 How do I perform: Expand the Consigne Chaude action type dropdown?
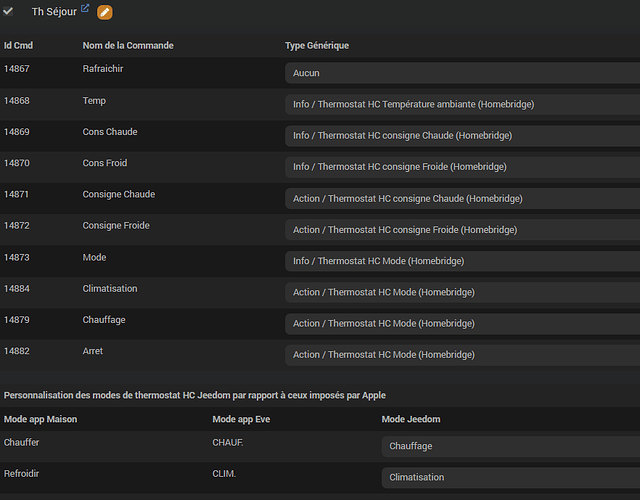tap(462, 198)
